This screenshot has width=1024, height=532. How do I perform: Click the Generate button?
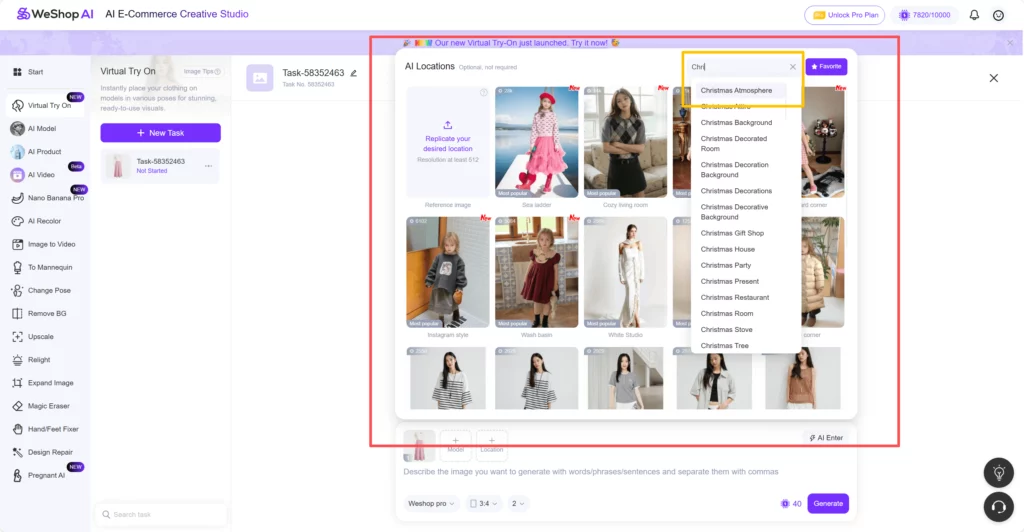coord(827,504)
